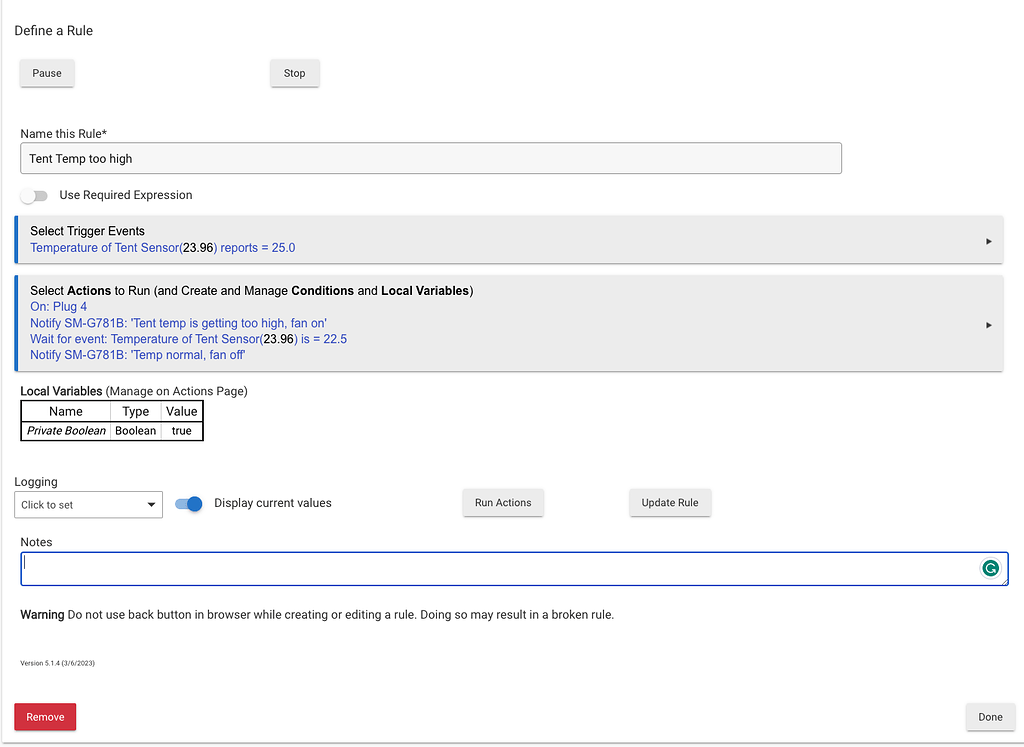Open the Logging dropdown
Image resolution: width=1024 pixels, height=747 pixels.
[88, 505]
